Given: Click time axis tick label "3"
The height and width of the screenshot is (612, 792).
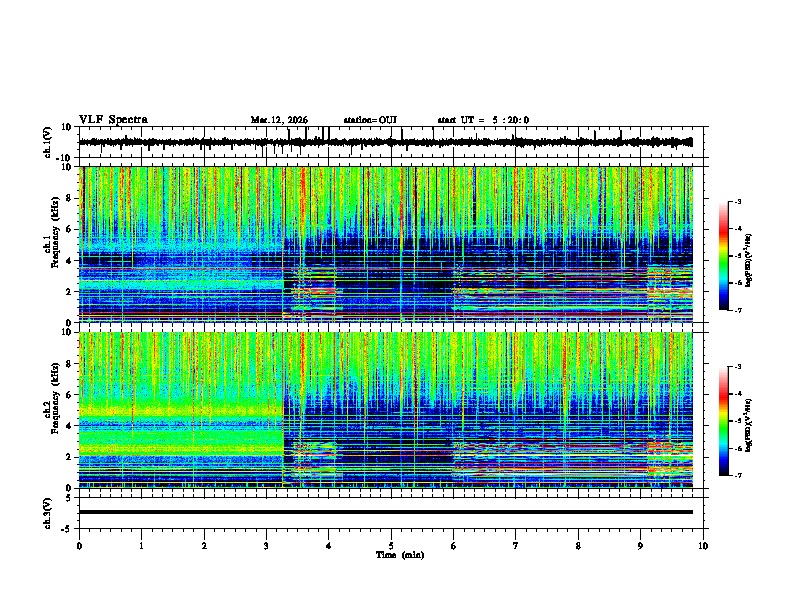Looking at the screenshot, I should click(266, 546).
